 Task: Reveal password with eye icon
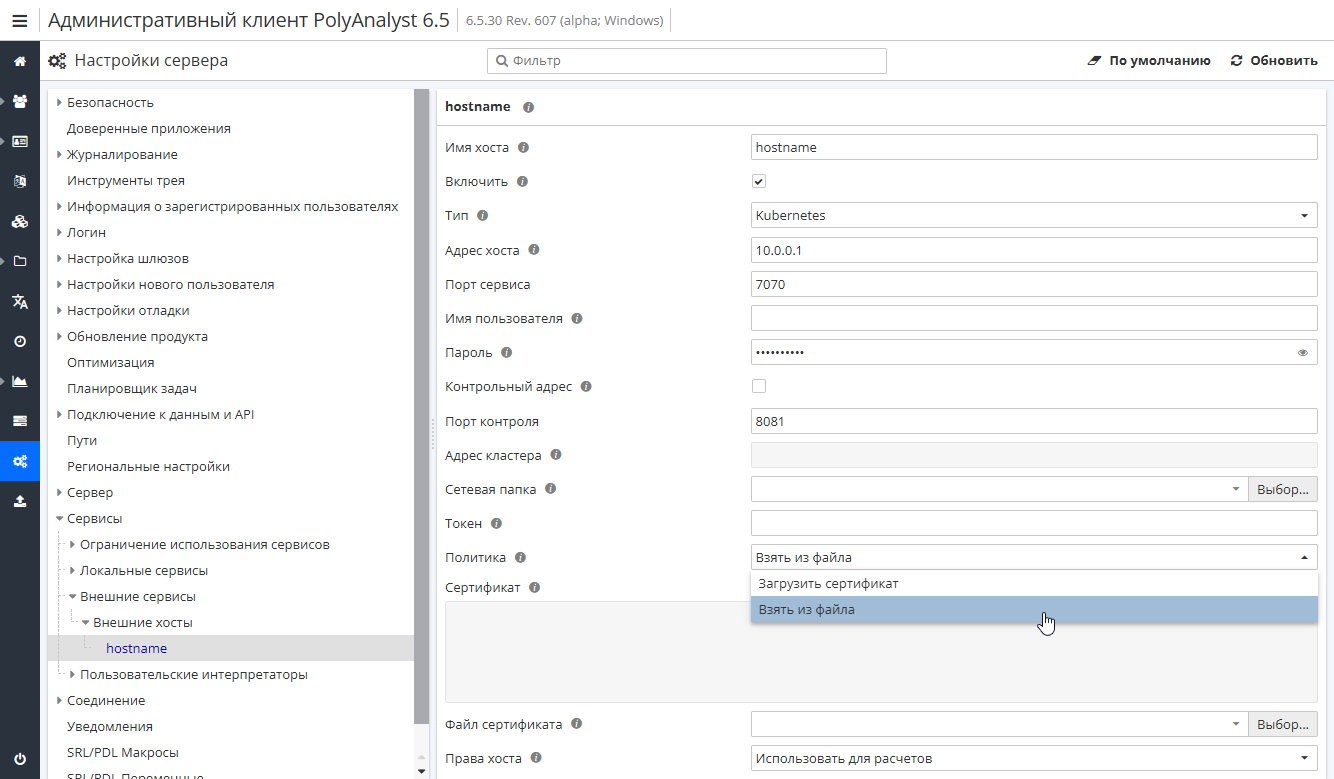(1302, 353)
